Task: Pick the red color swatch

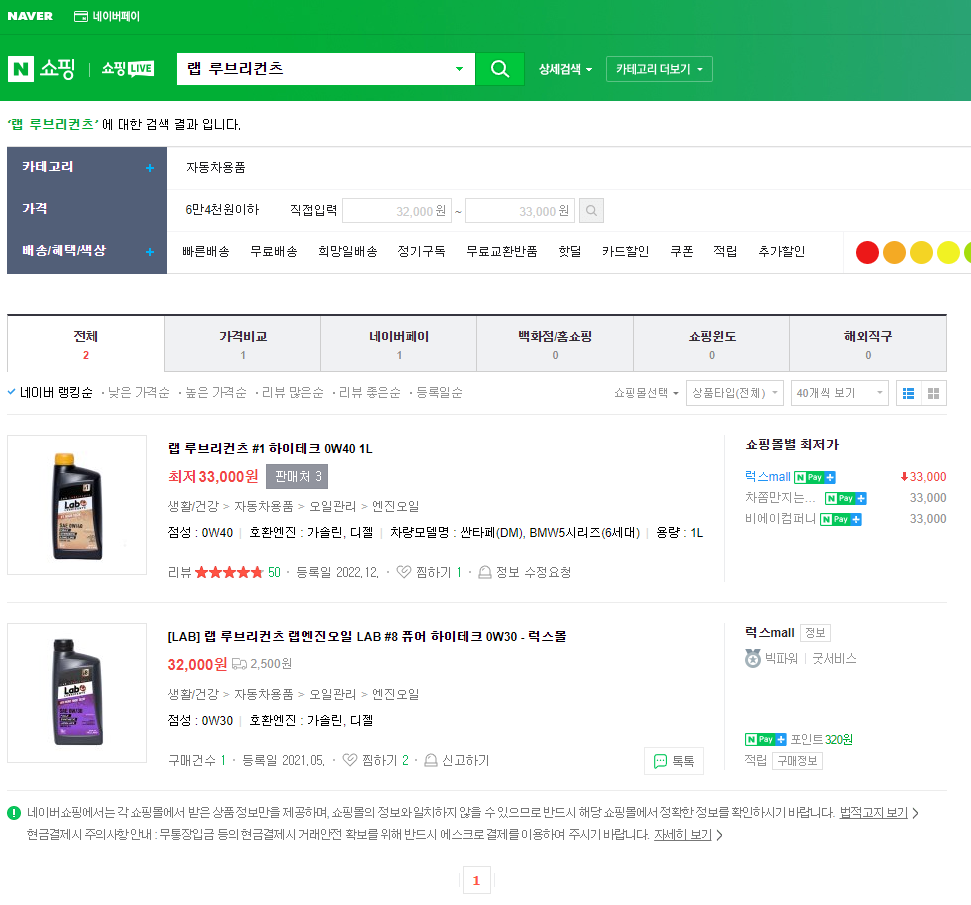Action: coord(867,252)
